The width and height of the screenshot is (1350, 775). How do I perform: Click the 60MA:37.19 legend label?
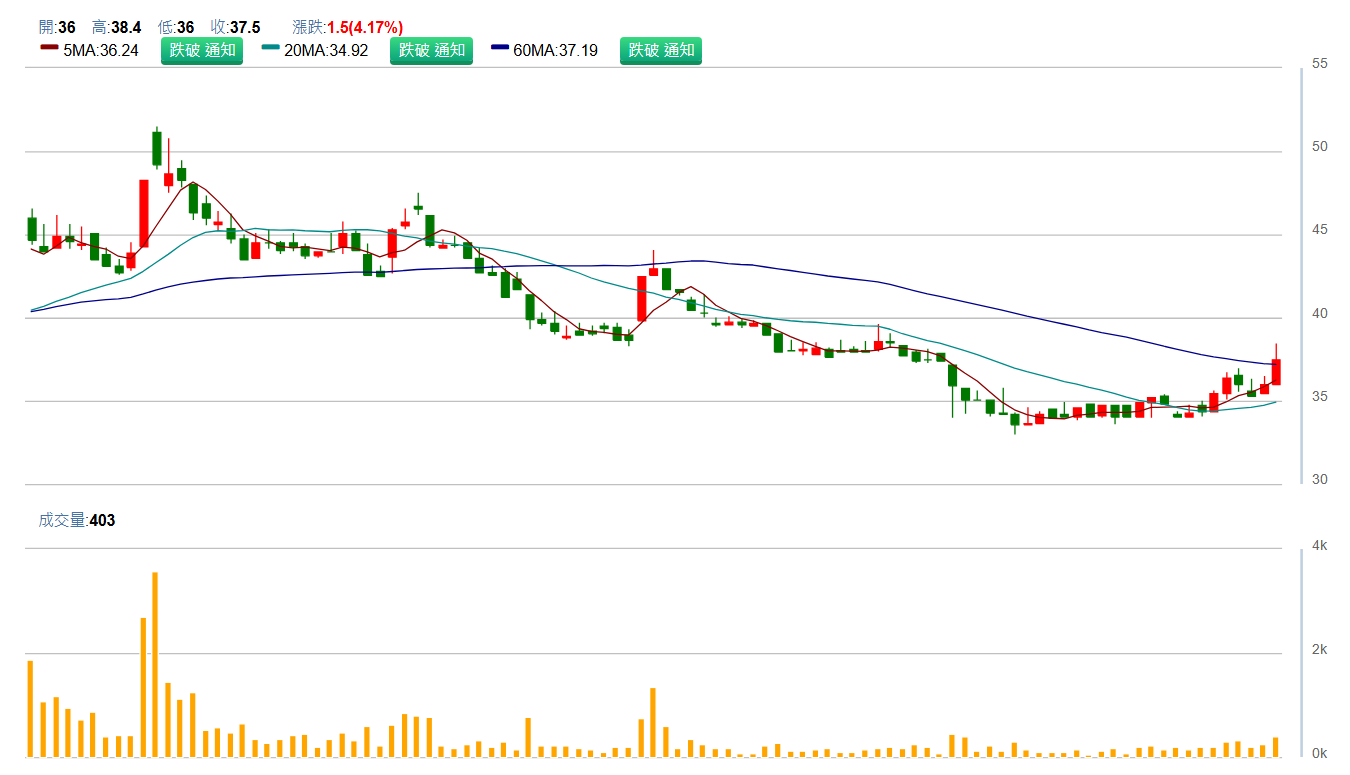555,50
